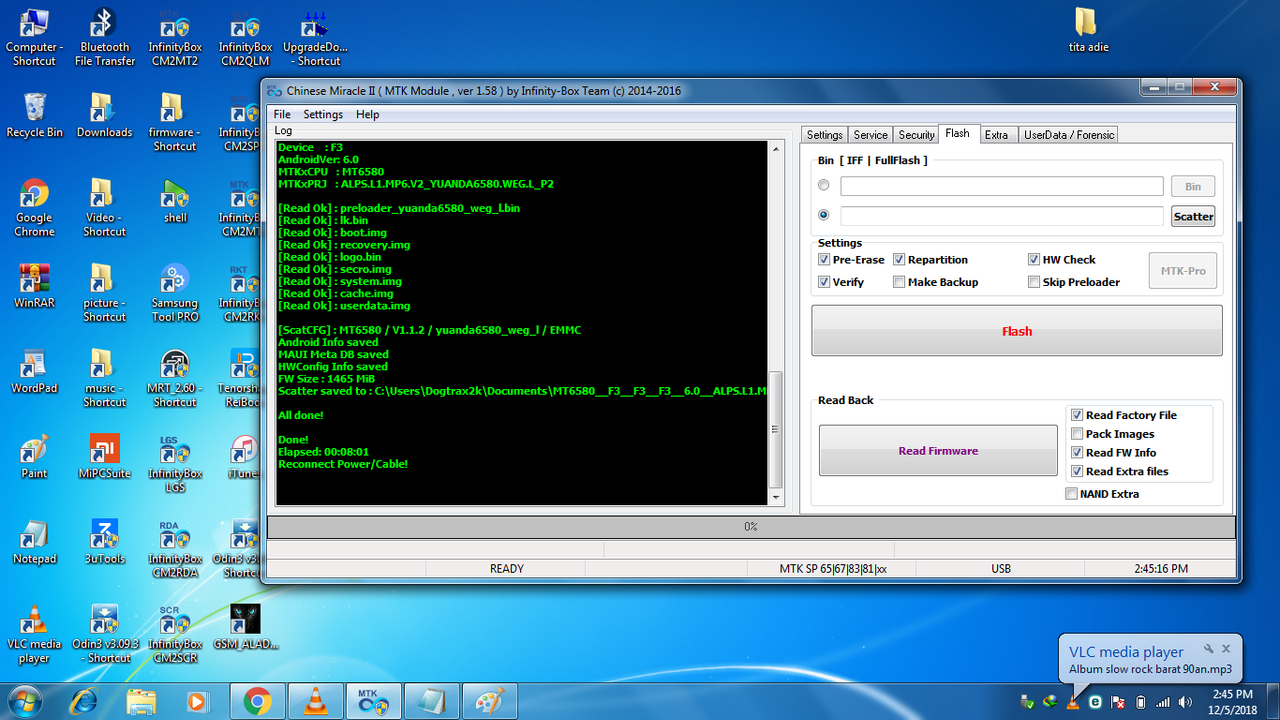
Task: Click the MTK-Pro button
Action: pyautogui.click(x=1183, y=271)
